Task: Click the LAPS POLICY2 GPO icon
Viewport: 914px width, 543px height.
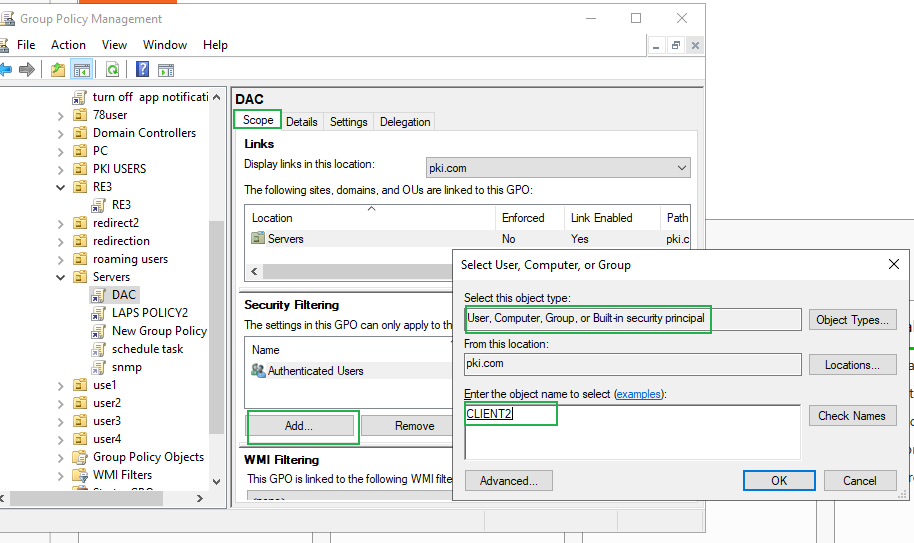Action: pos(98,313)
